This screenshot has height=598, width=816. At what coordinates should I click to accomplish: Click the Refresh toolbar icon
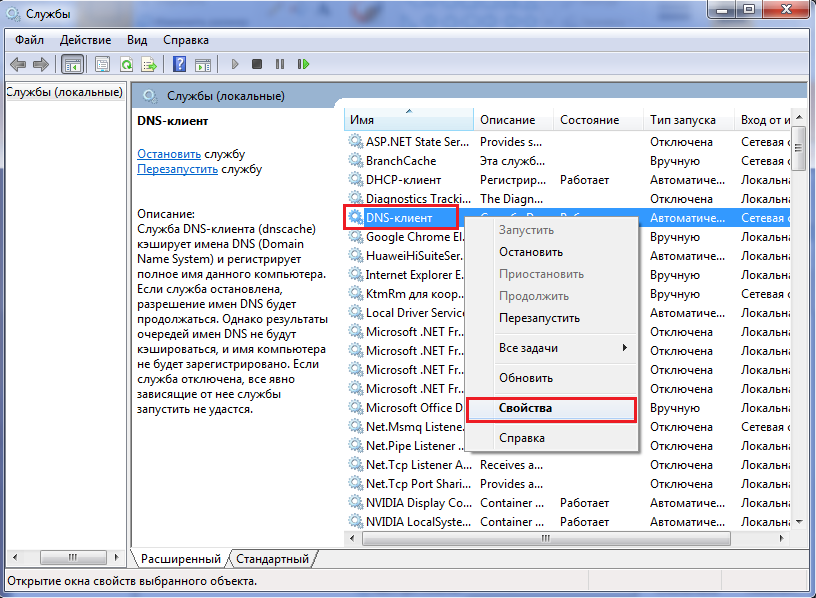click(126, 64)
